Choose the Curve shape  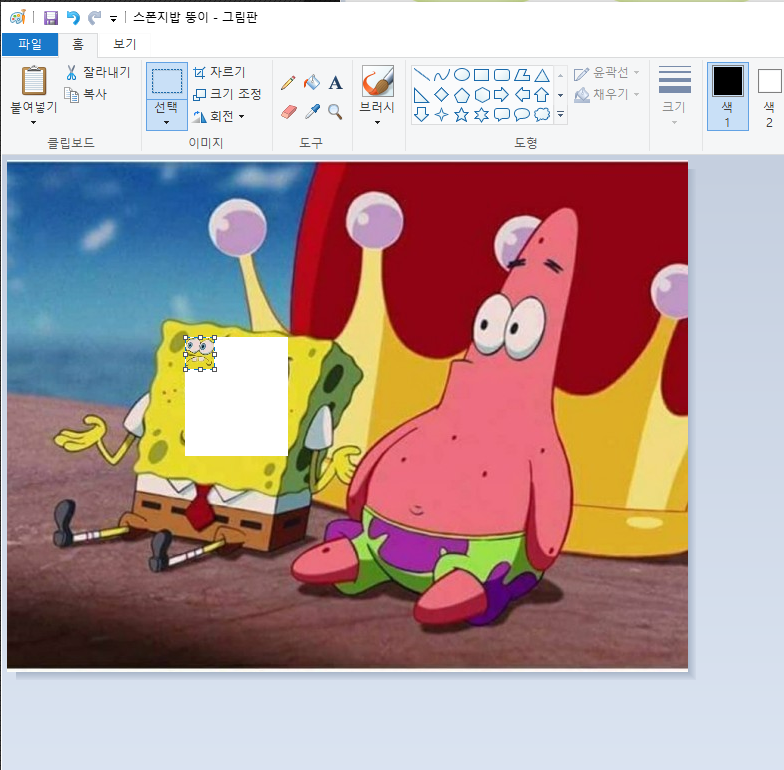click(442, 75)
